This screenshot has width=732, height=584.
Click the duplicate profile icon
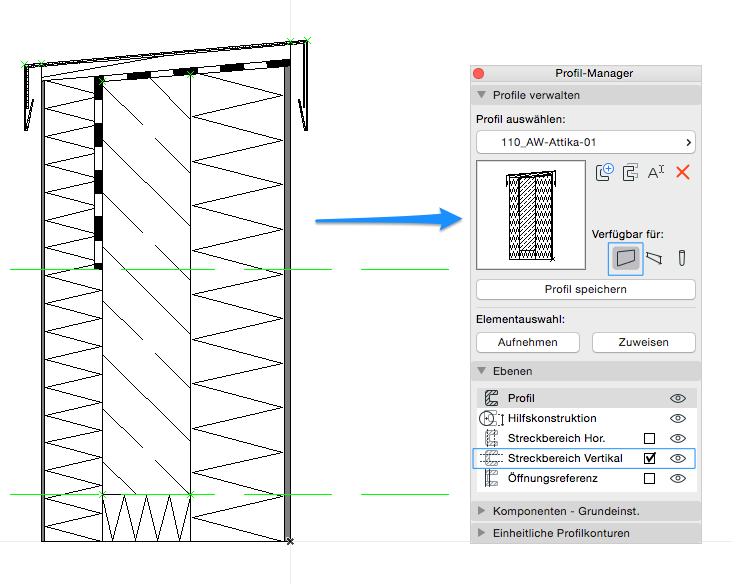630,172
